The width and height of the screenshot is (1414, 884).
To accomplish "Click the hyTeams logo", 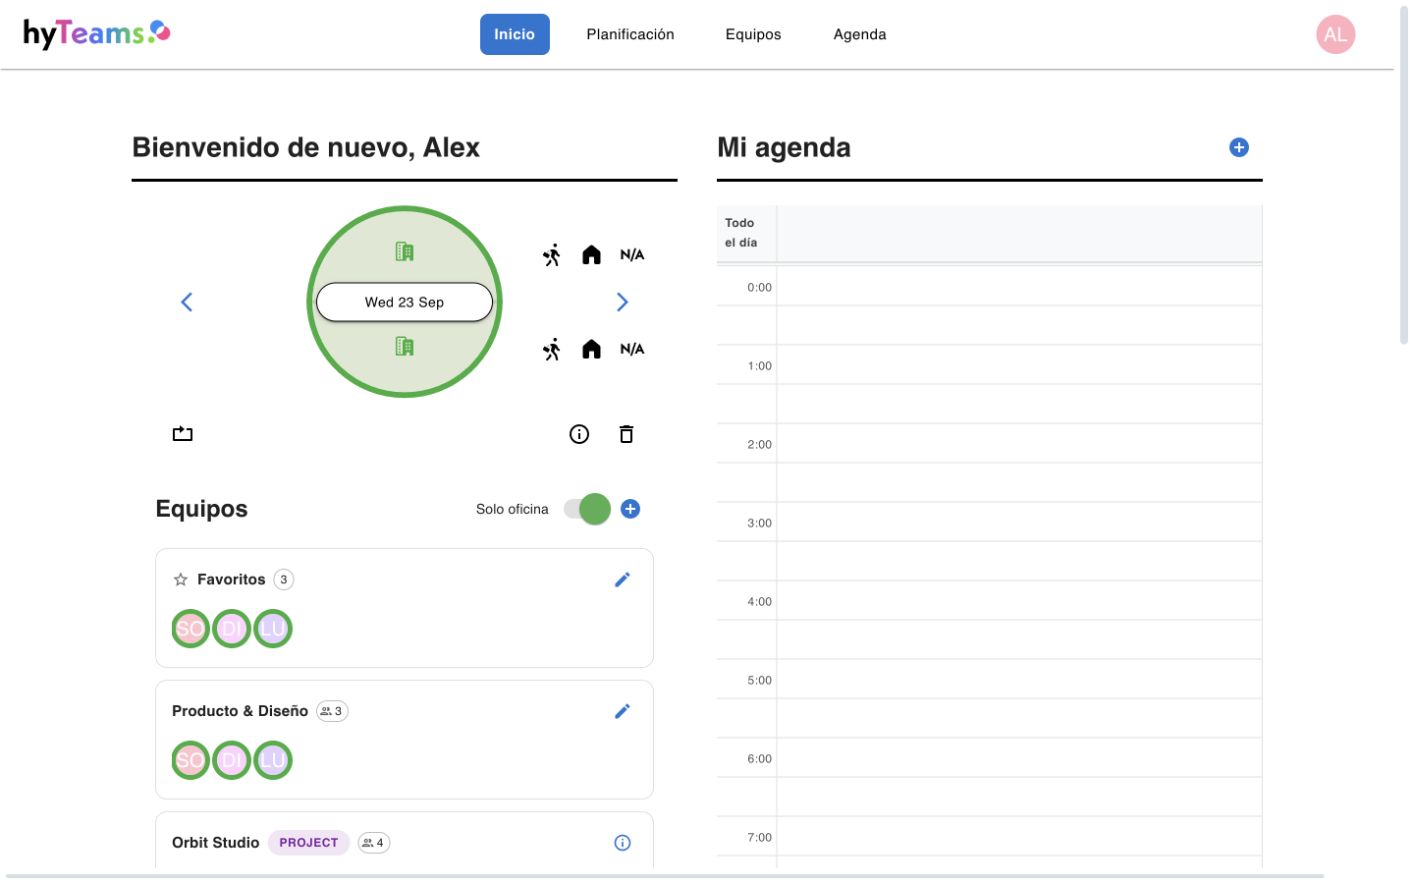I will pos(97,33).
